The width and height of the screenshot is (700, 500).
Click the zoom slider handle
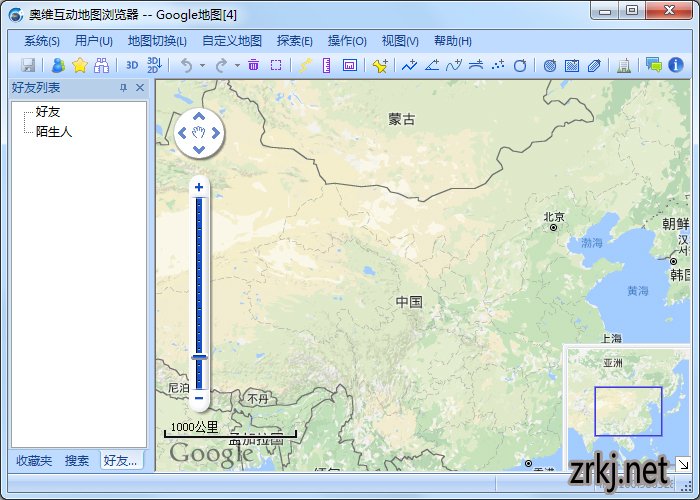[199, 357]
